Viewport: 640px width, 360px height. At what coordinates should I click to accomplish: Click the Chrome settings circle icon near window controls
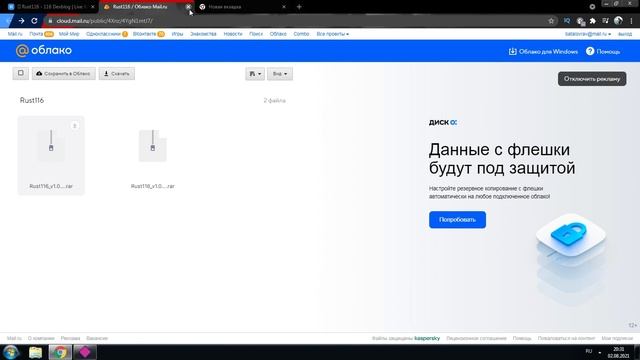click(x=592, y=7)
